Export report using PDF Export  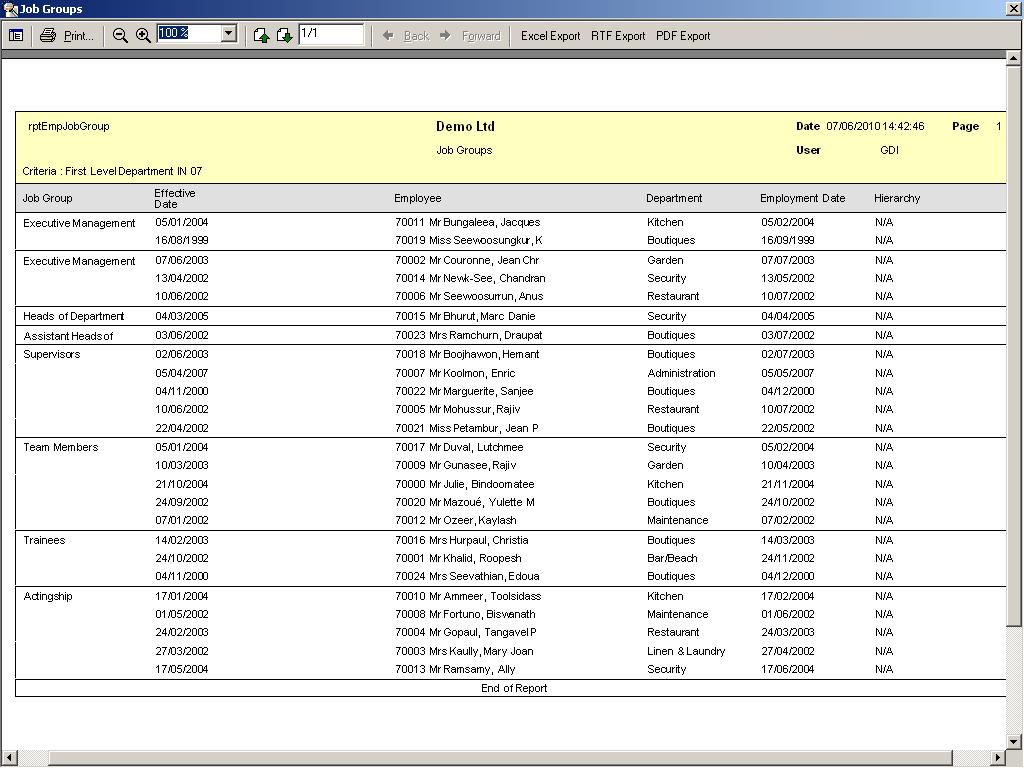683,35
